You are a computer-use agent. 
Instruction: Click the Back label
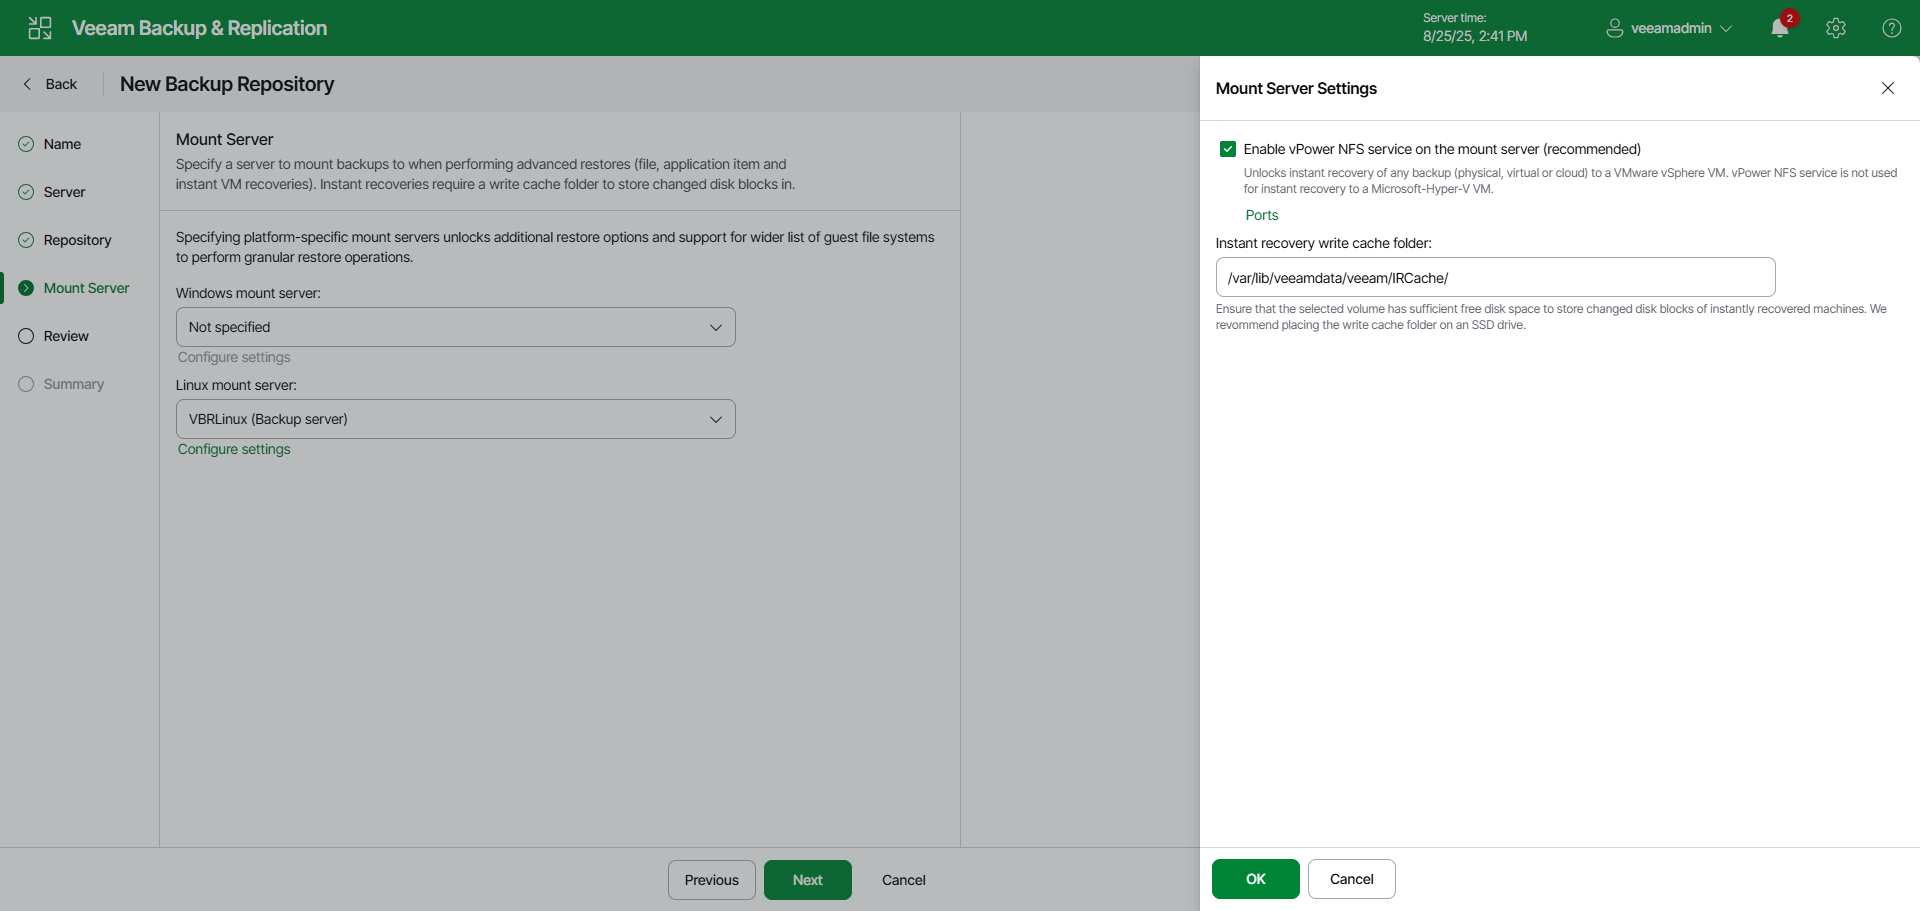61,84
